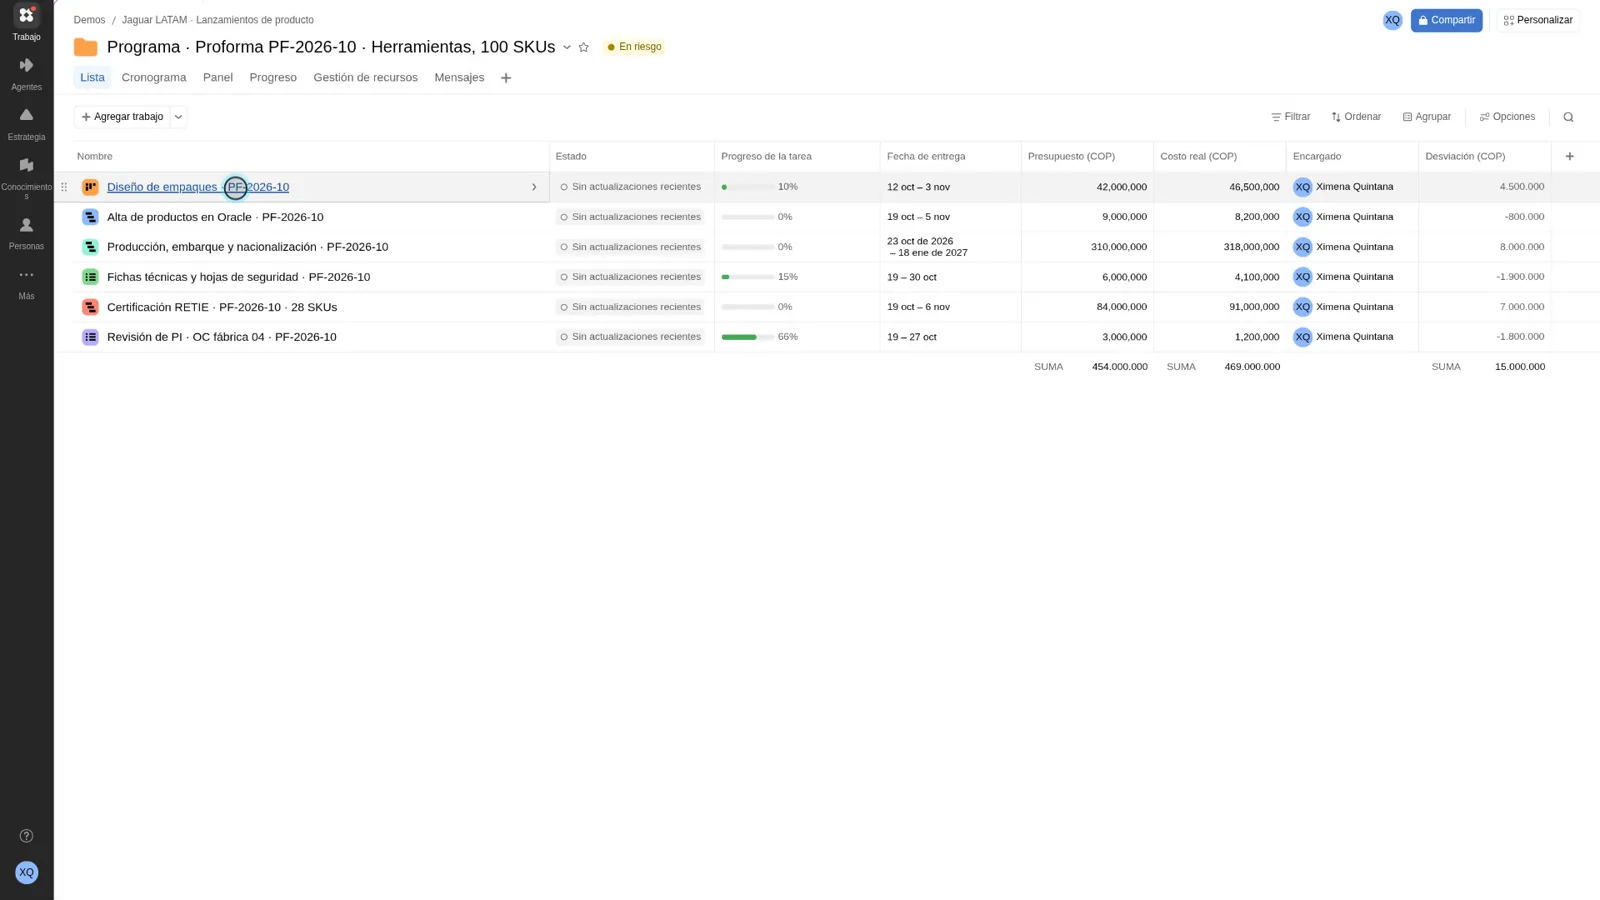The width and height of the screenshot is (1600, 900).
Task: Click the Demos breadcrumb
Action: coord(89,20)
